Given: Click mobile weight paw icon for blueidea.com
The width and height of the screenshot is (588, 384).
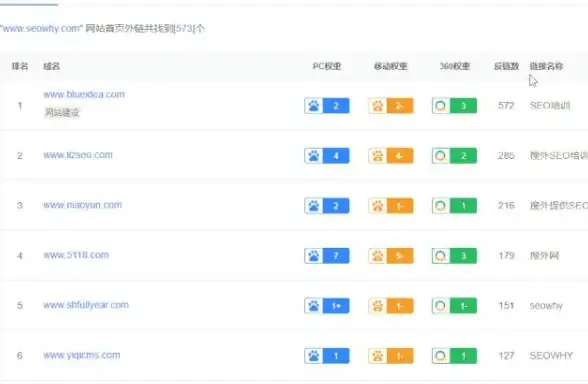Looking at the screenshot, I should [378, 106].
